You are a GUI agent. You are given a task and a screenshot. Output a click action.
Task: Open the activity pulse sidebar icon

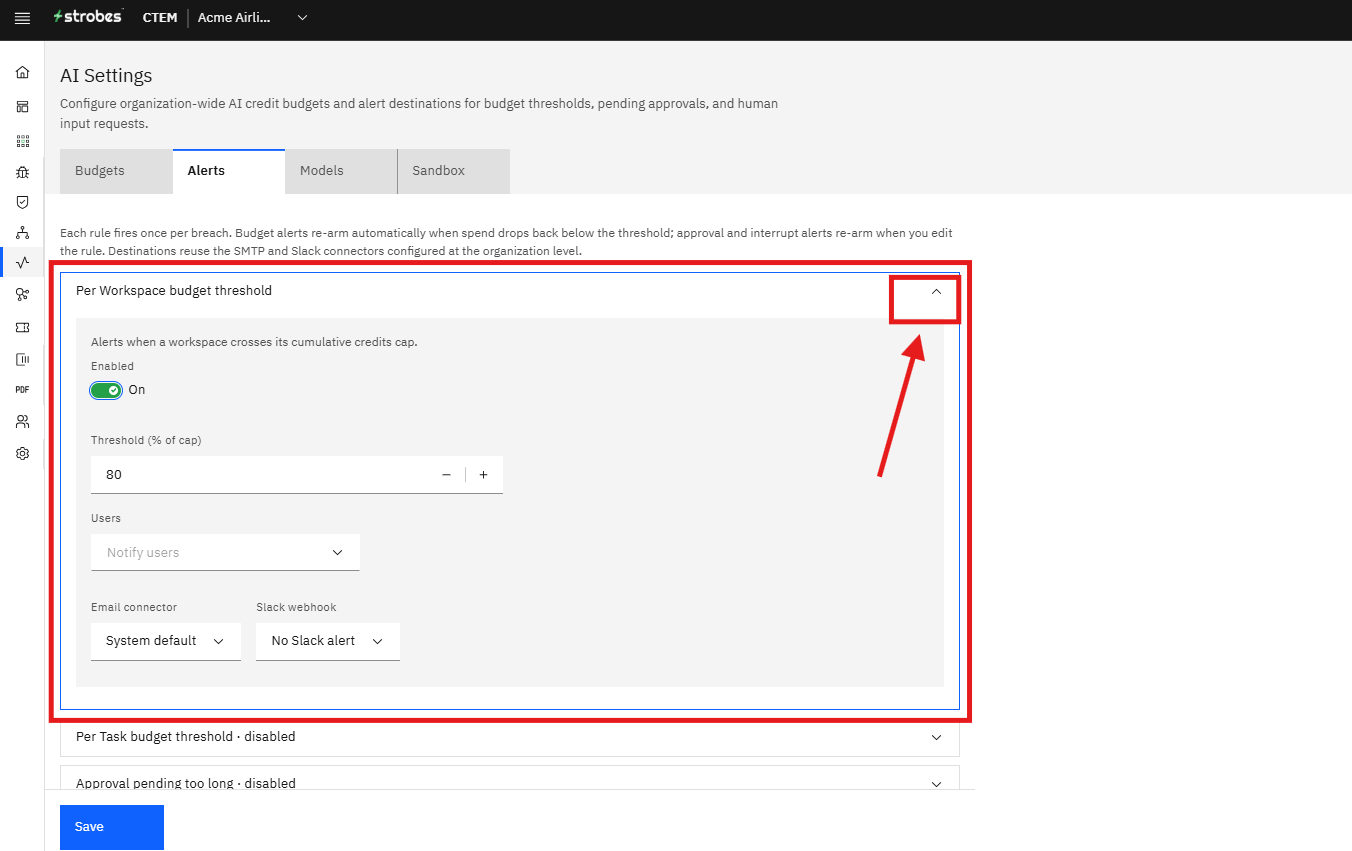pyautogui.click(x=22, y=262)
